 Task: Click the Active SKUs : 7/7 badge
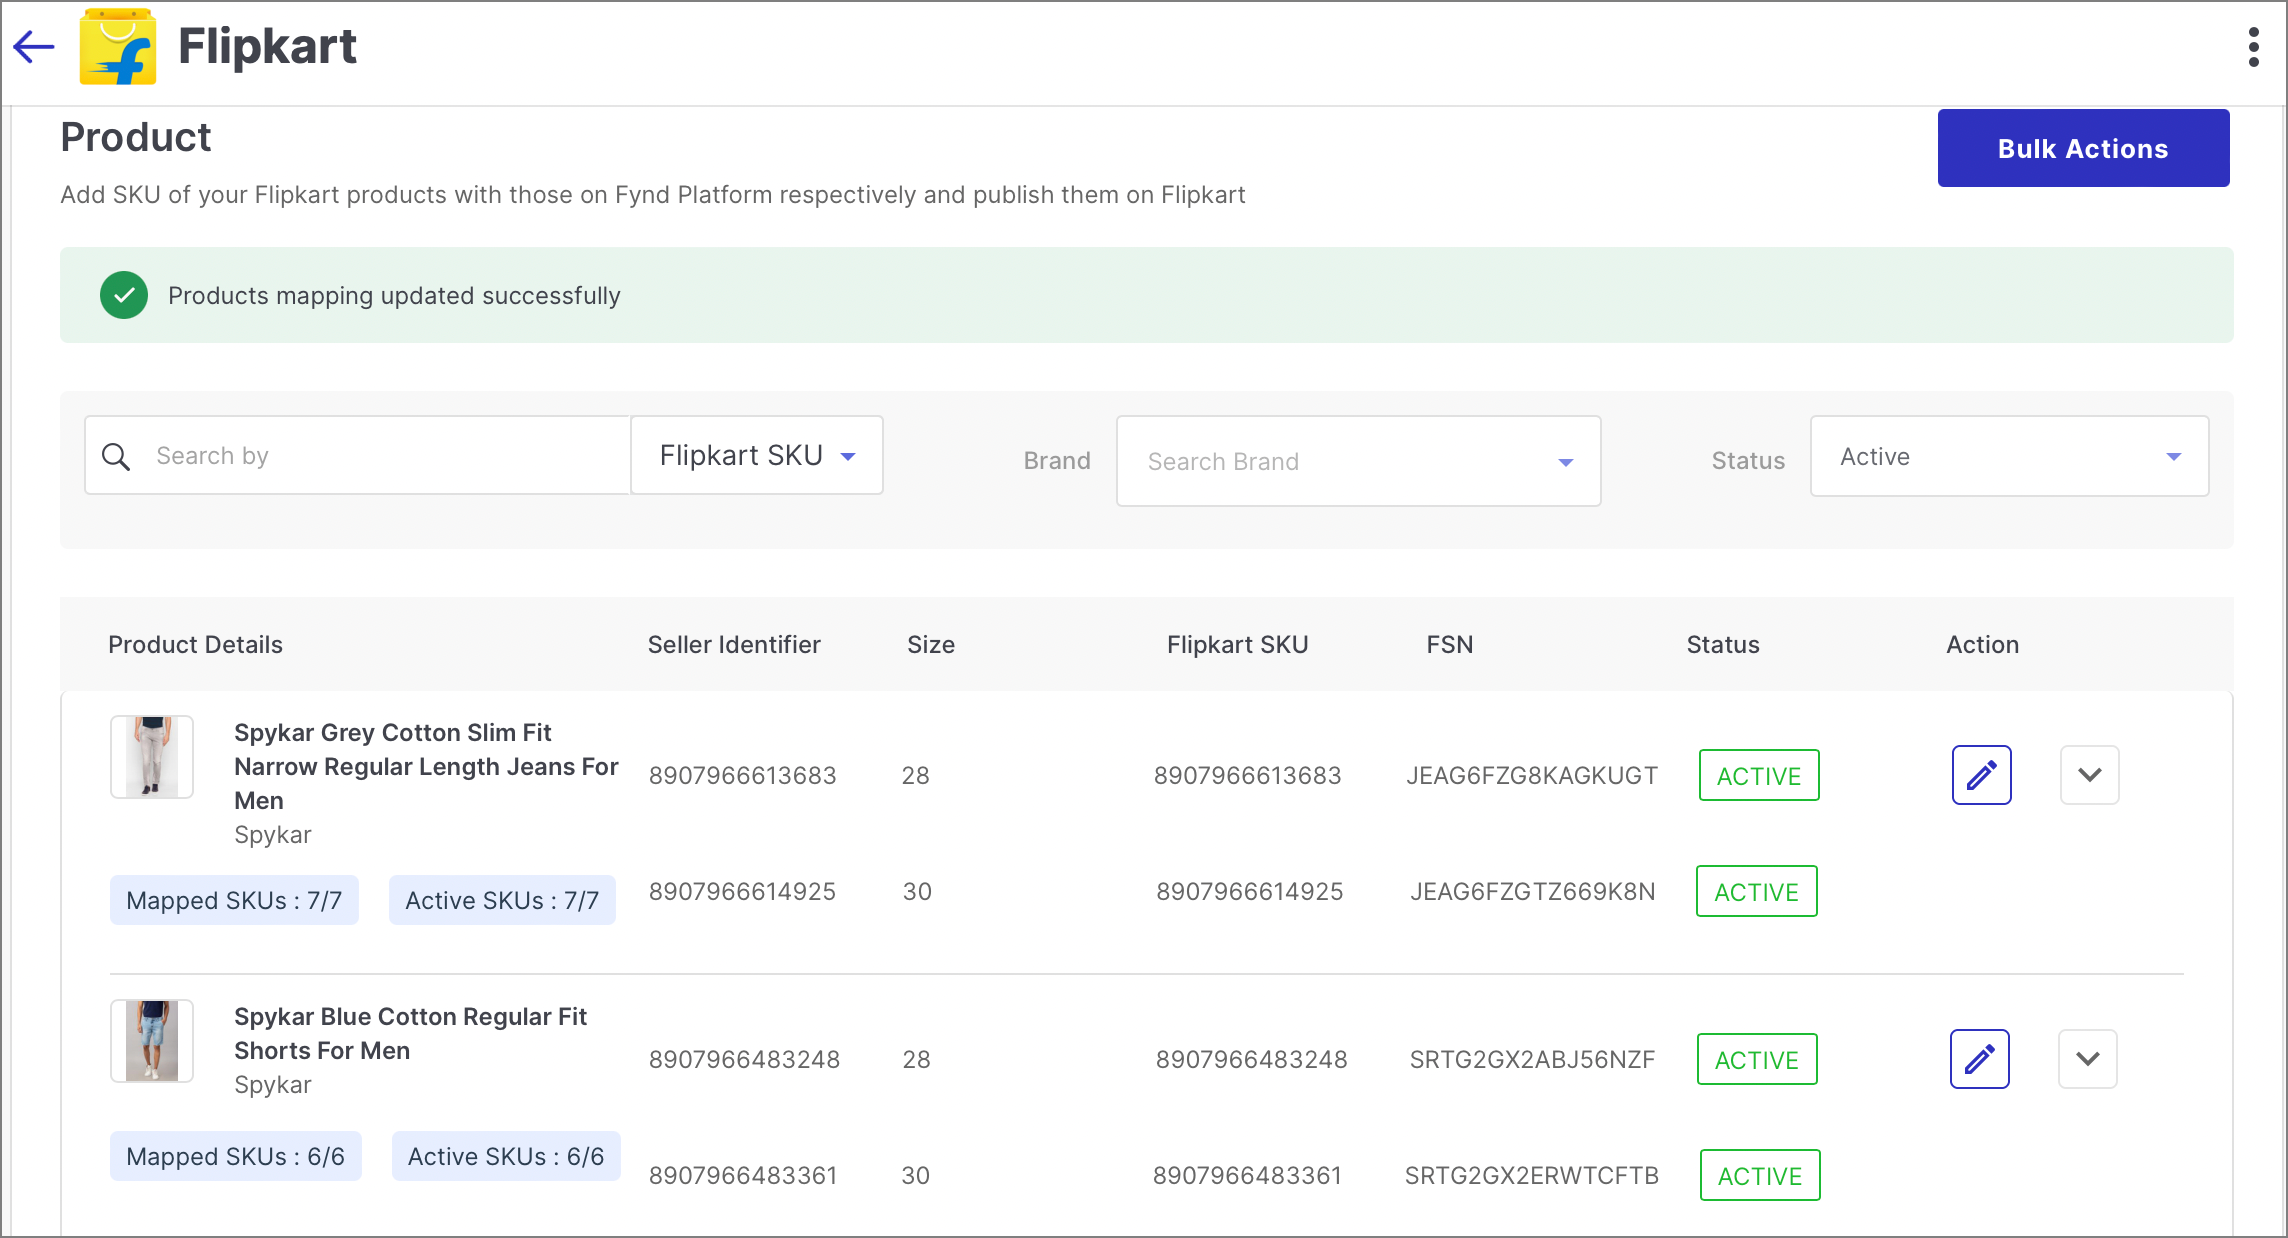tap(502, 900)
